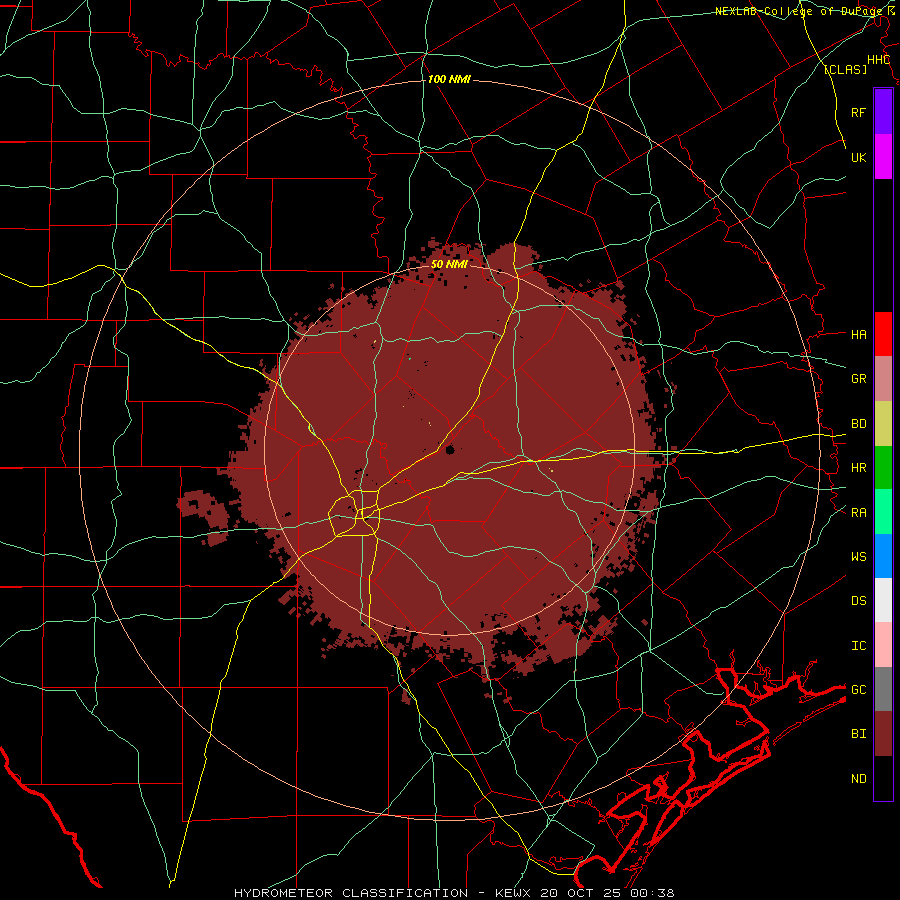Select the dusty pink GR legend swatch
Image resolution: width=900 pixels, height=900 pixels.
(883, 379)
